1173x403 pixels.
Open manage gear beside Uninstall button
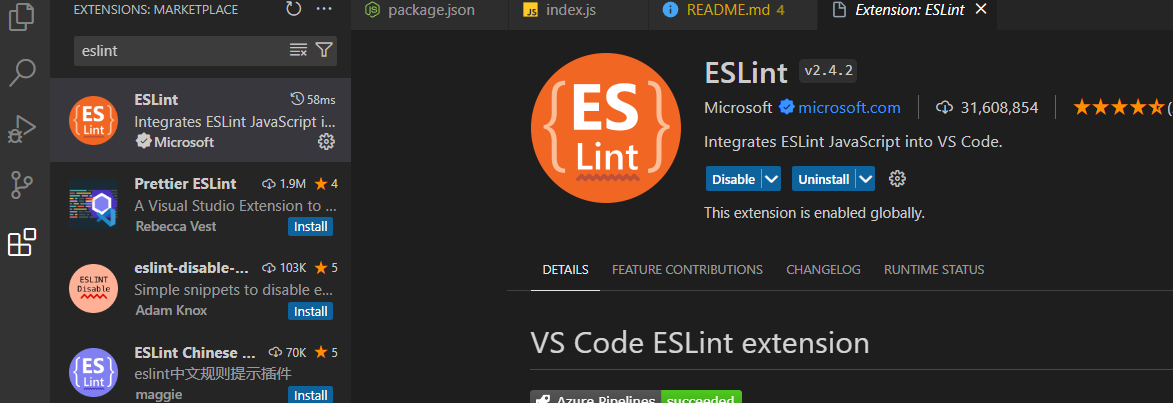pyautogui.click(x=898, y=179)
